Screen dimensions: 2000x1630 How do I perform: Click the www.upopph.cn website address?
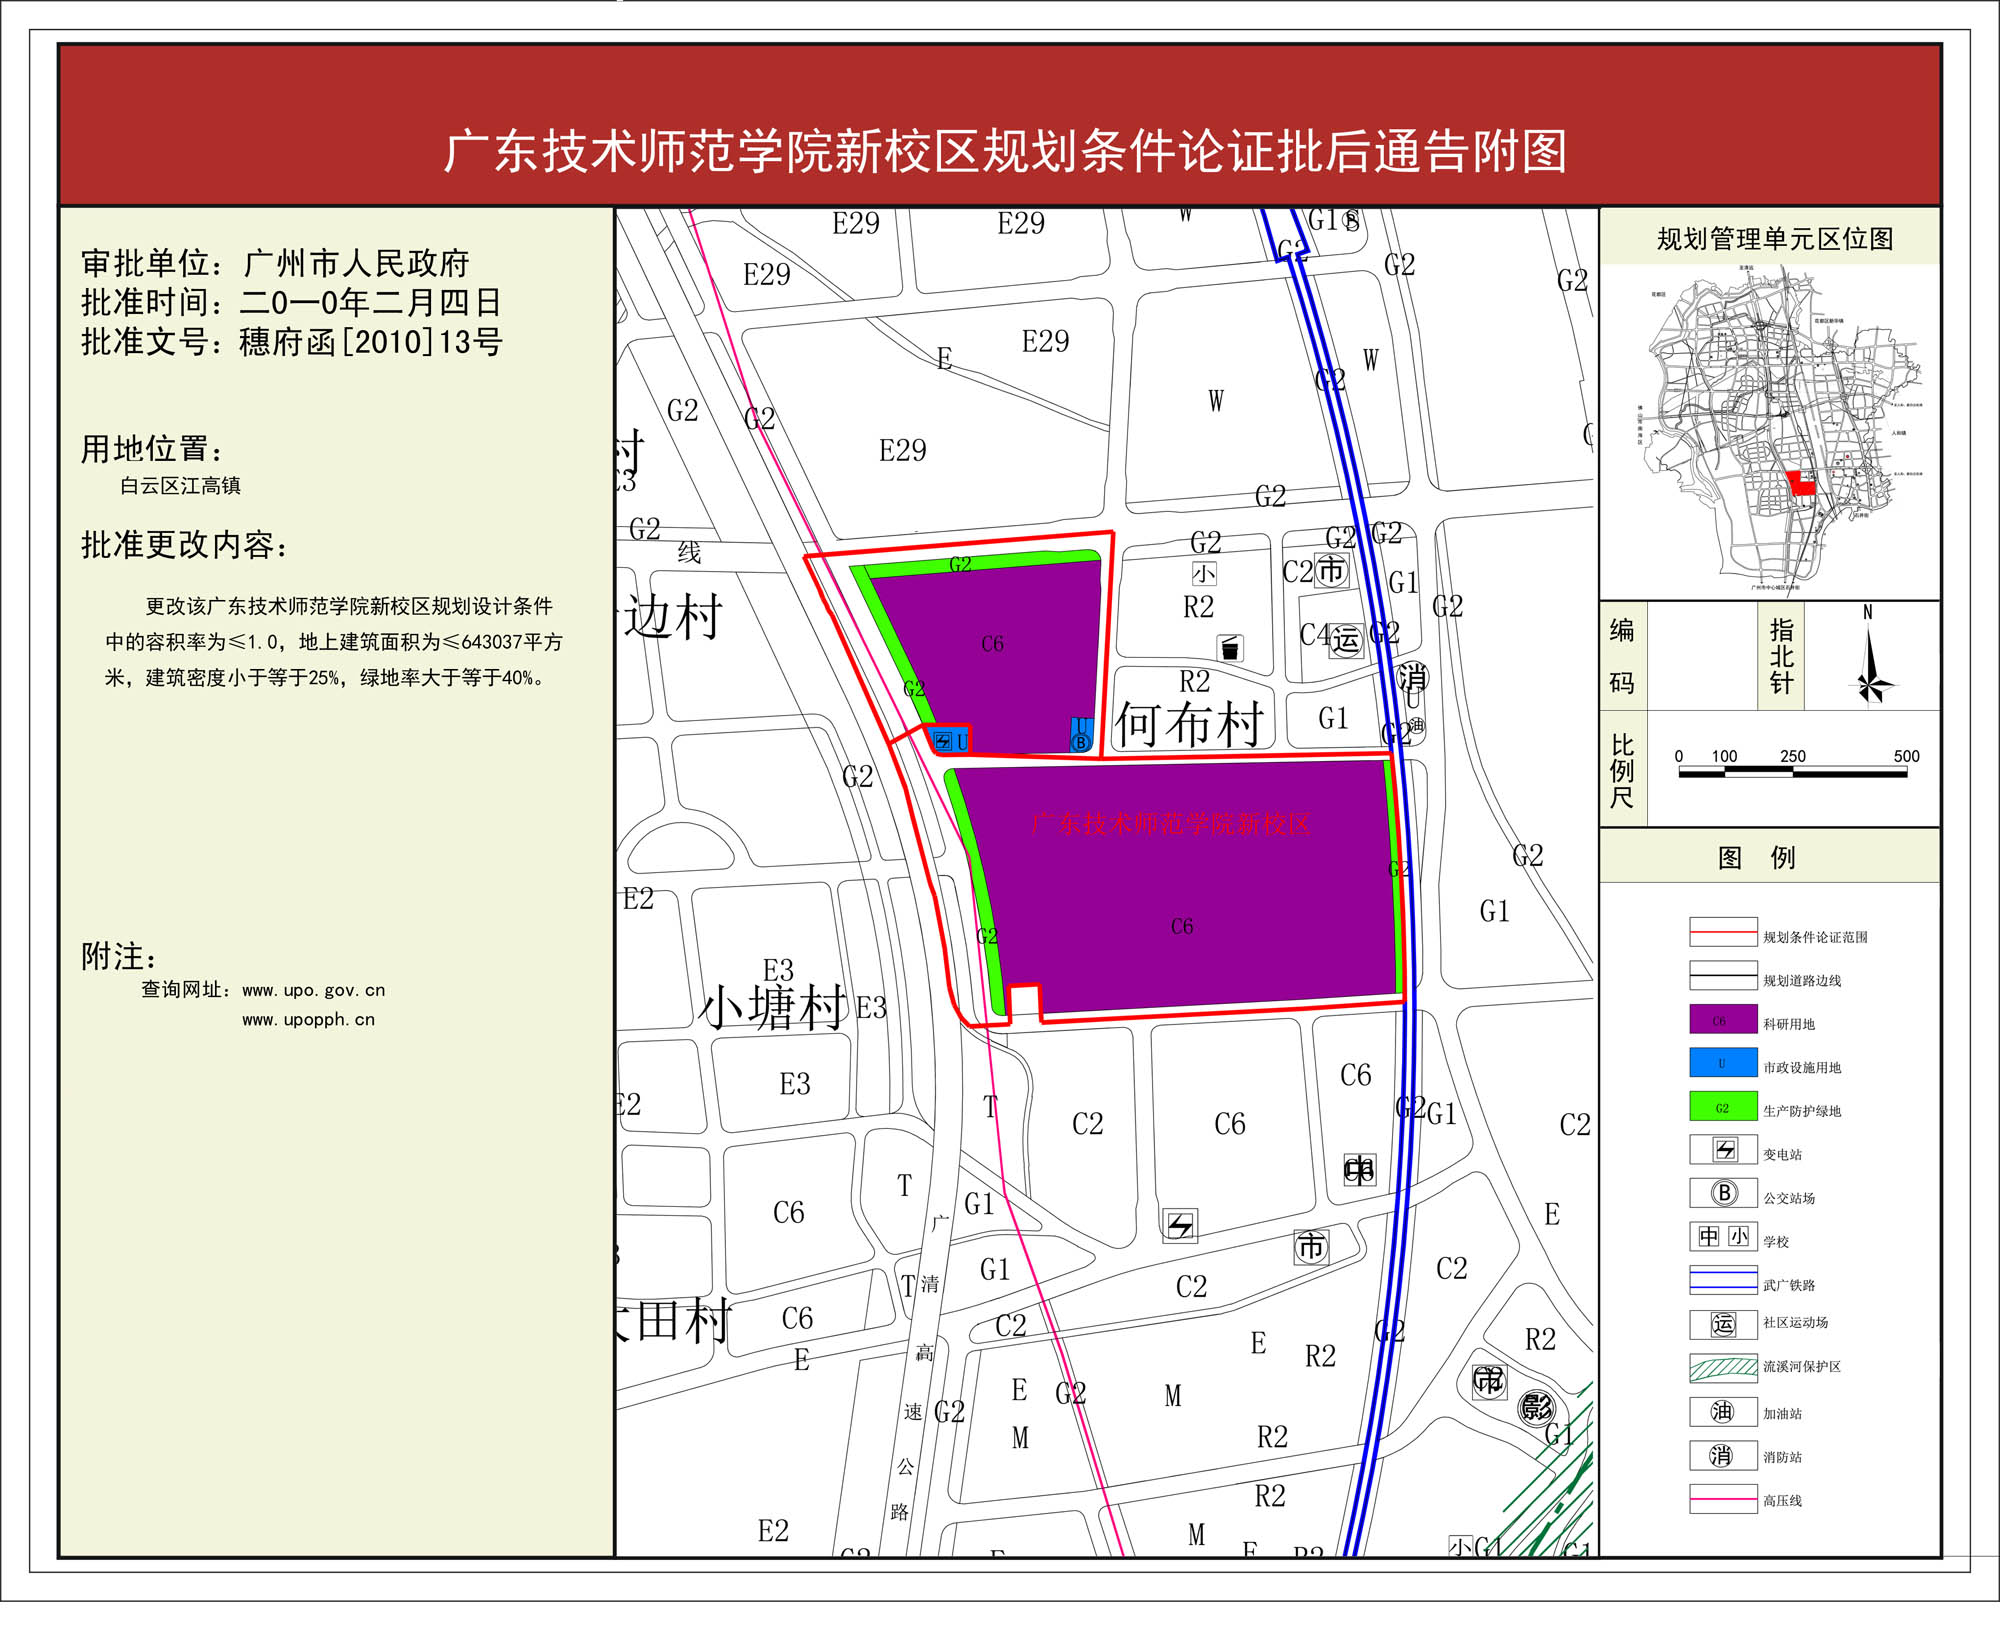(308, 1020)
